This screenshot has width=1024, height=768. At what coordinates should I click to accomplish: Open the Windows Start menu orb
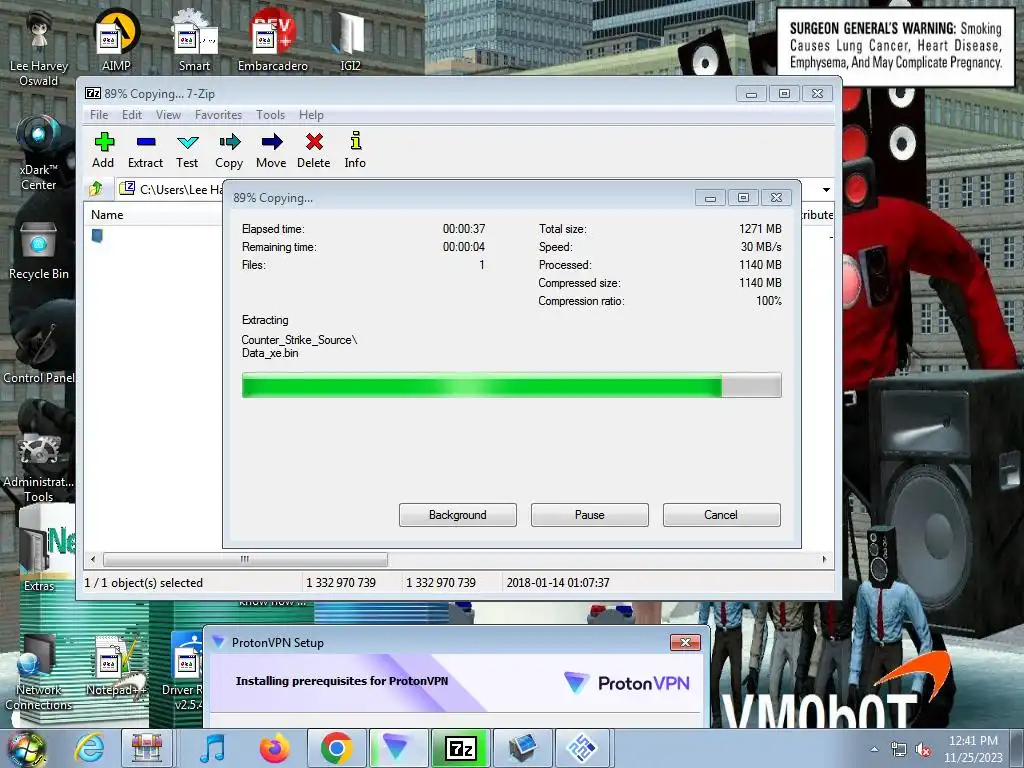tap(26, 749)
